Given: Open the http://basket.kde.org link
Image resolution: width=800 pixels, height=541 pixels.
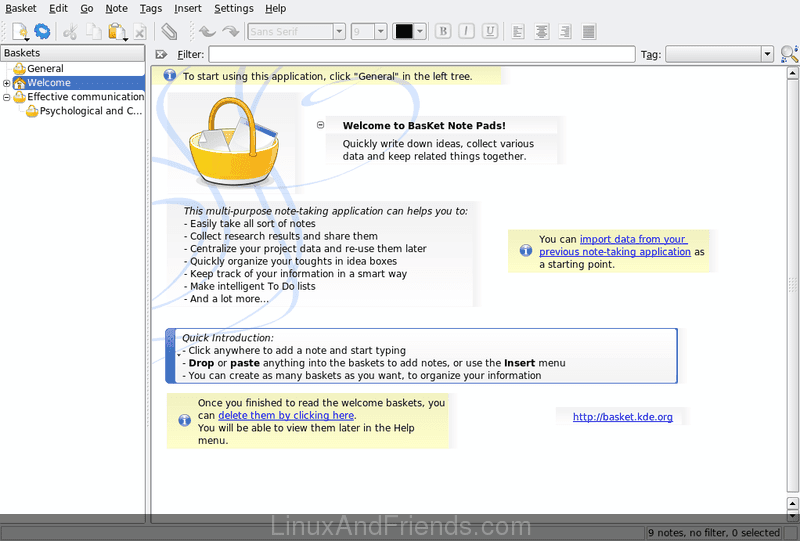Looking at the screenshot, I should (622, 417).
